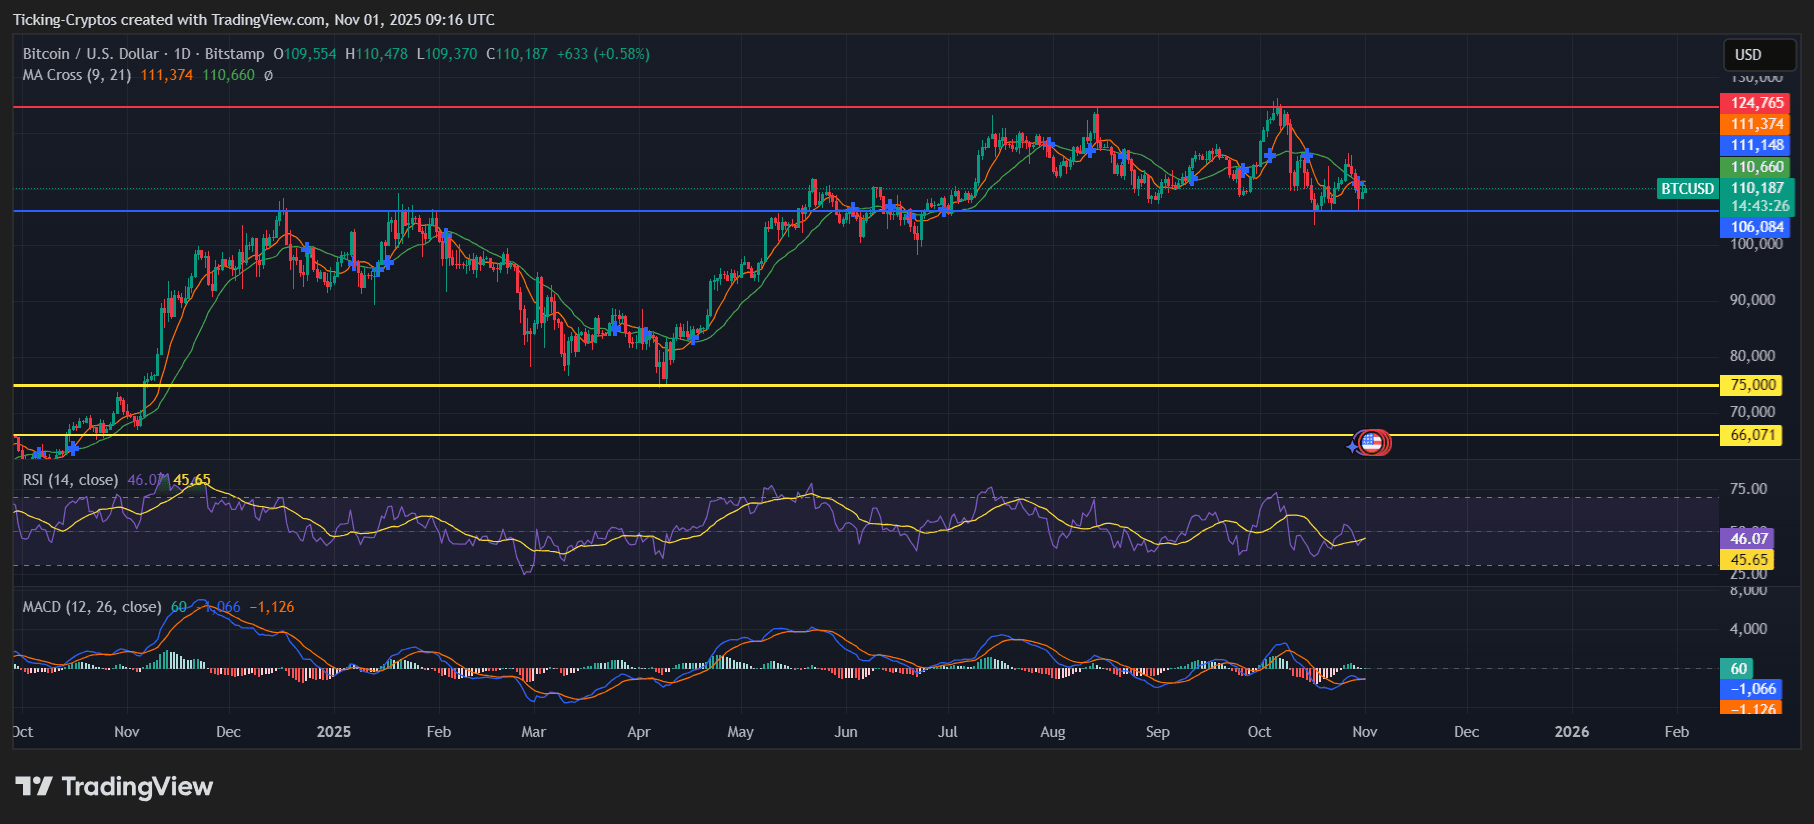The height and width of the screenshot is (824, 1814).
Task: Click the blue sparkle marker beside the flag
Action: pos(1353,447)
